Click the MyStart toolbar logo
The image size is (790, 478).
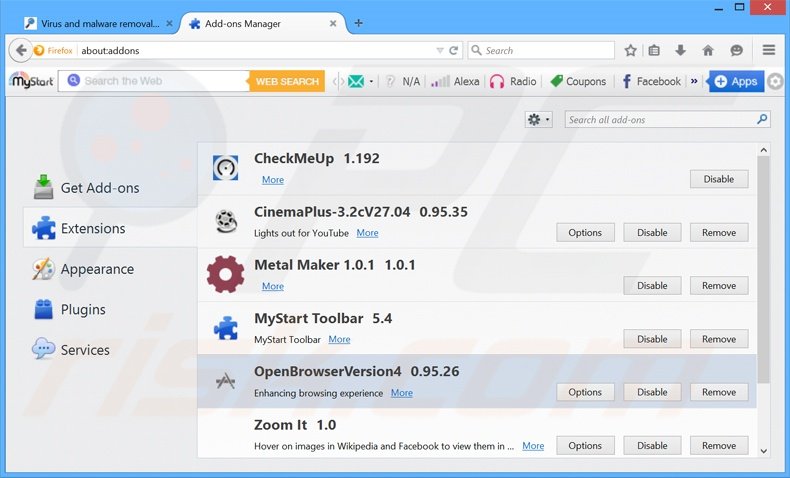(x=32, y=81)
